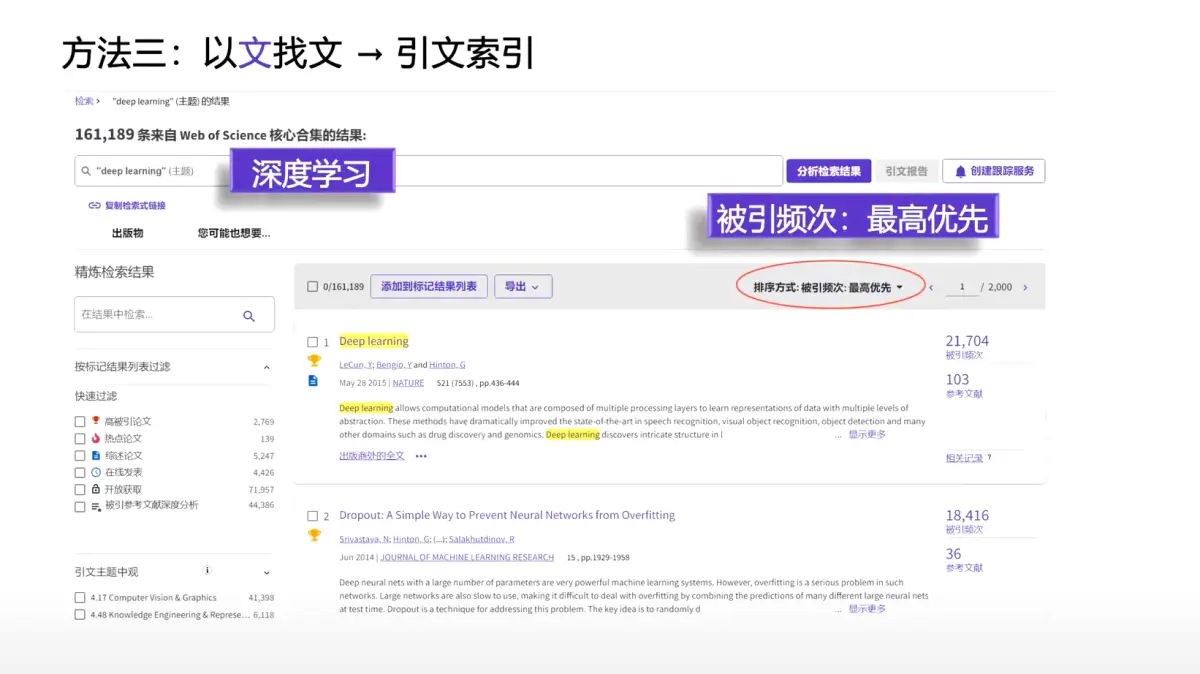
Task: Switch to the 出版物 tab
Action: pos(127,233)
